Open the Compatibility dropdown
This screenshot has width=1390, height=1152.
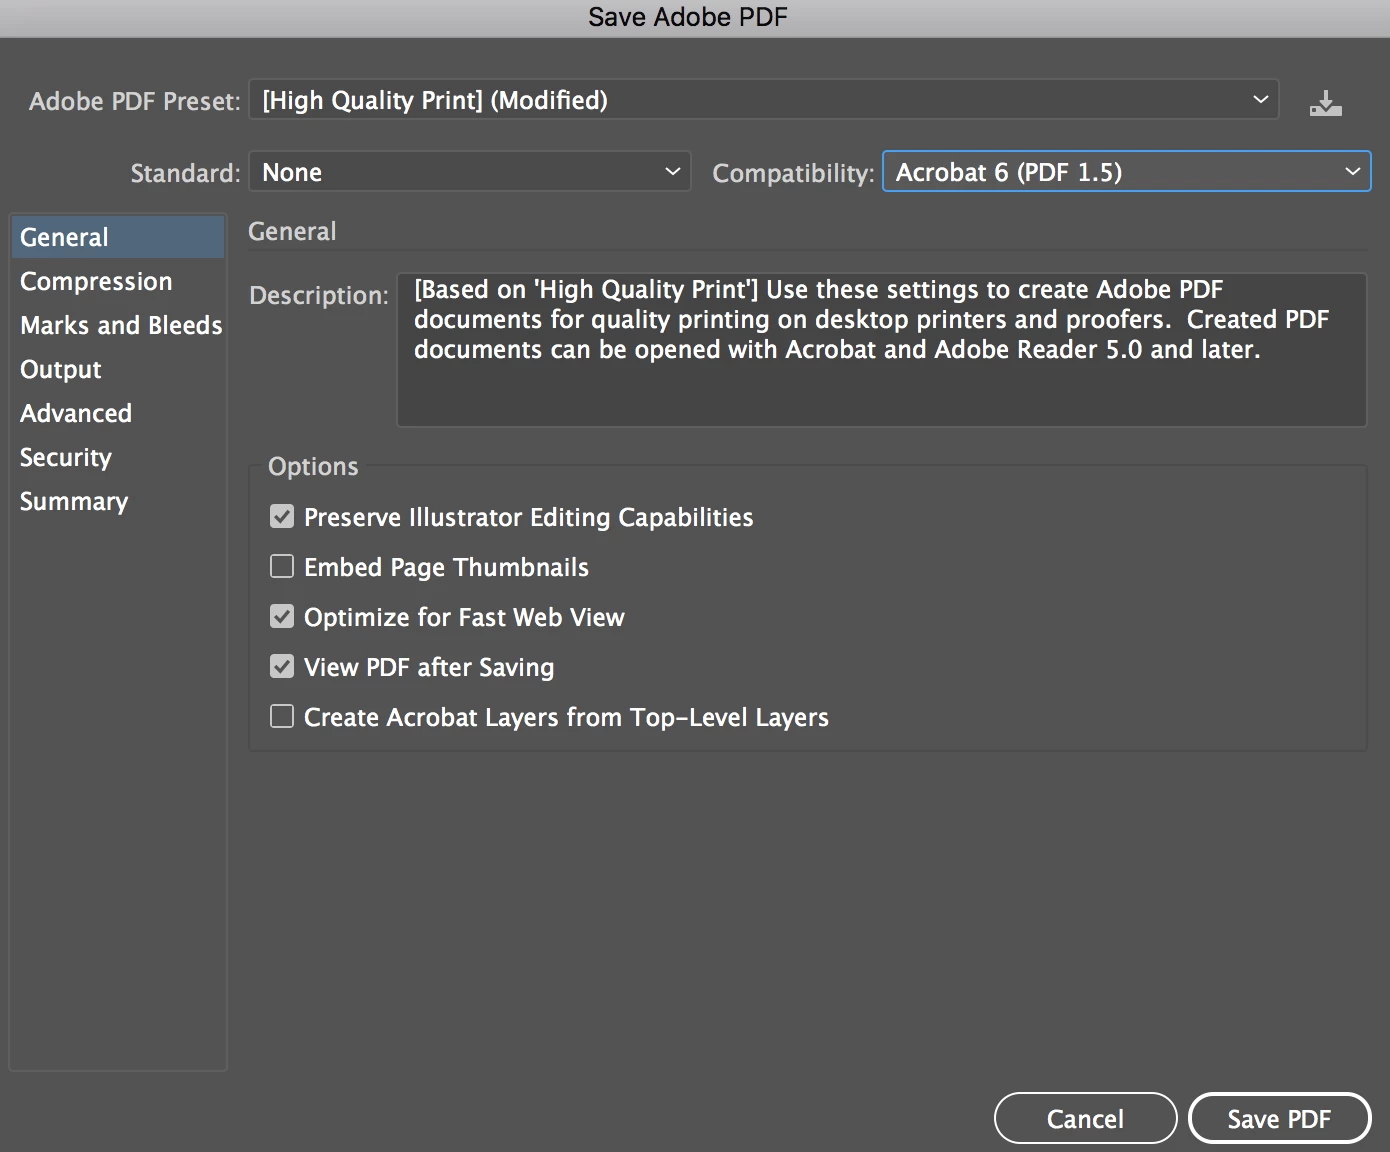1127,172
